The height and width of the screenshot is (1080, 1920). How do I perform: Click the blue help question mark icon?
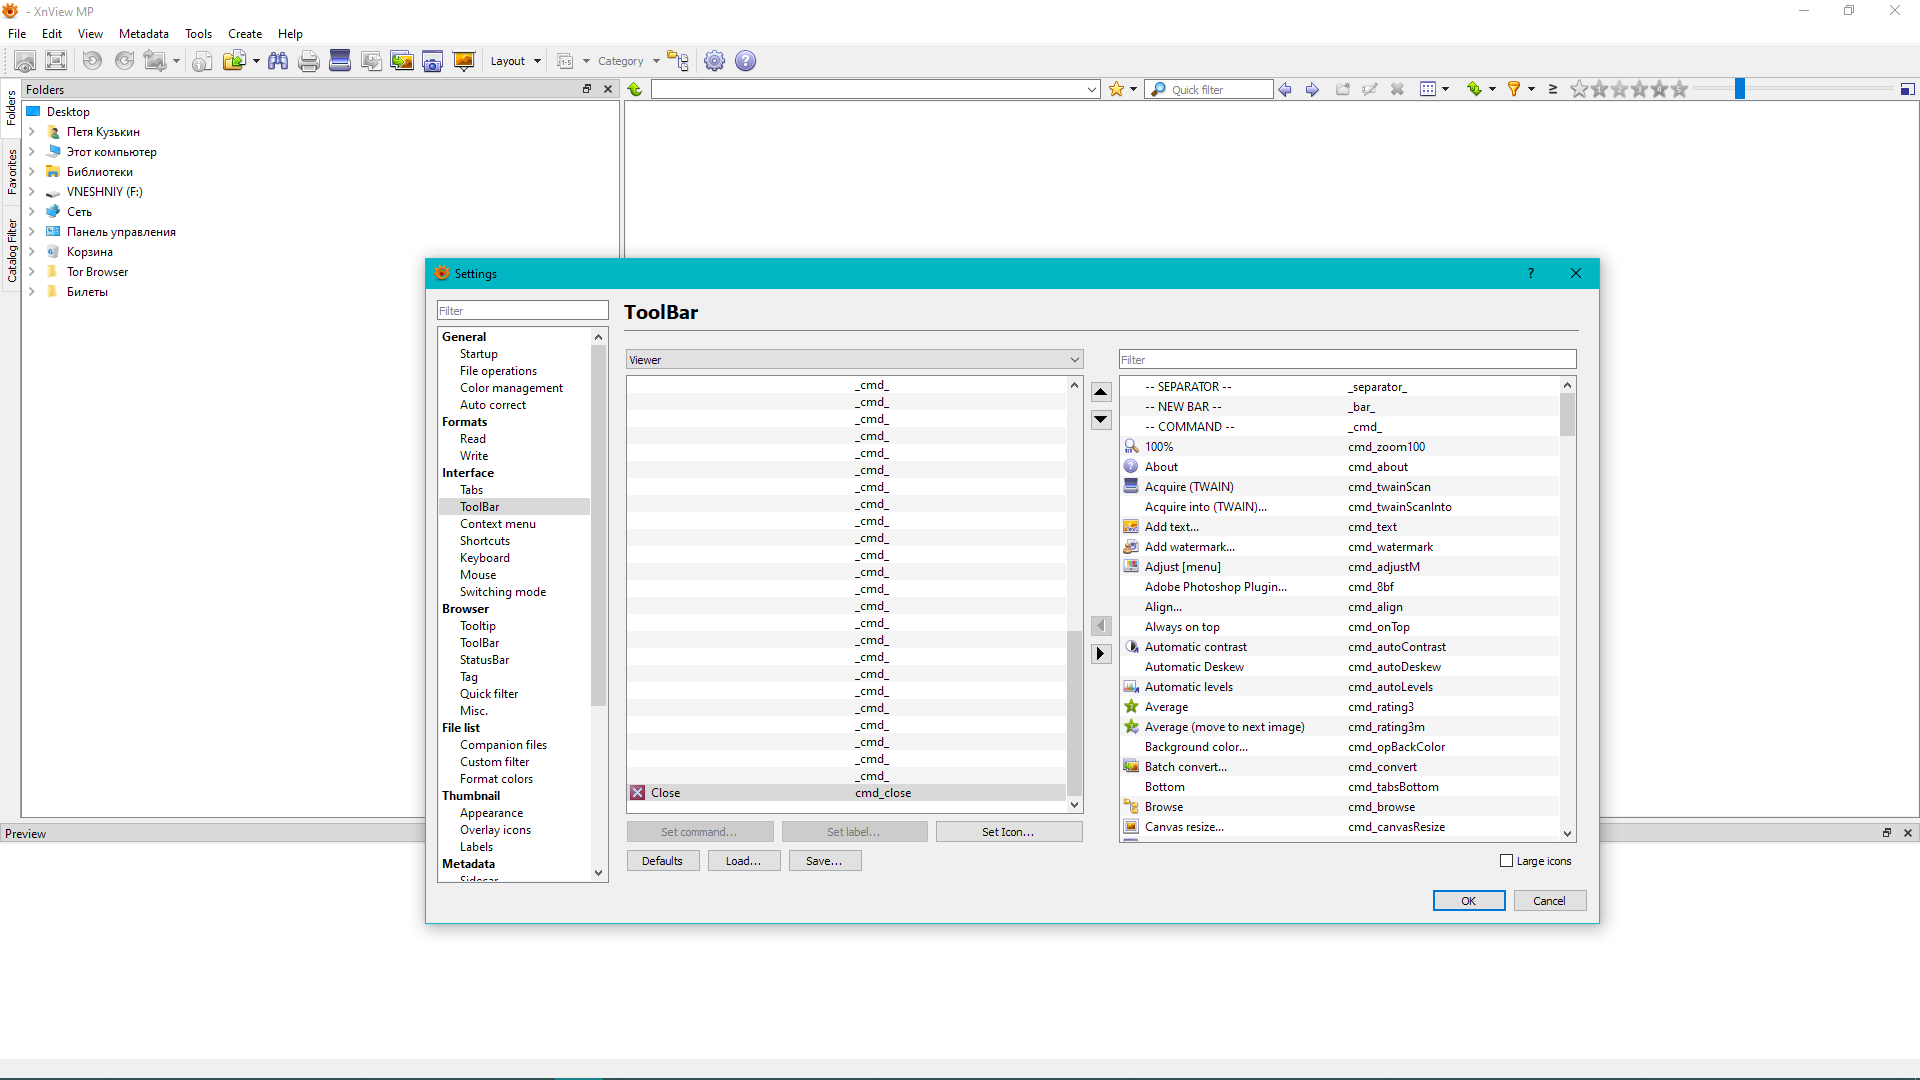click(x=745, y=61)
